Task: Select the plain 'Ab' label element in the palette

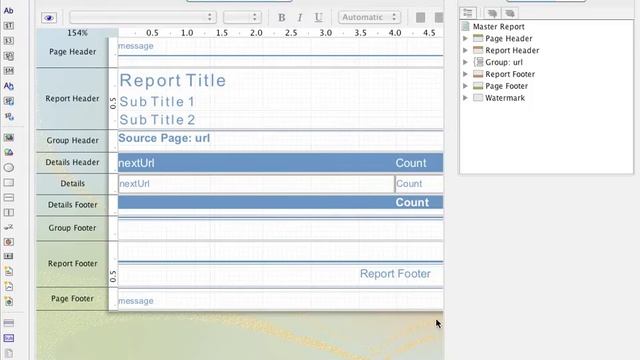Action: click(9, 11)
